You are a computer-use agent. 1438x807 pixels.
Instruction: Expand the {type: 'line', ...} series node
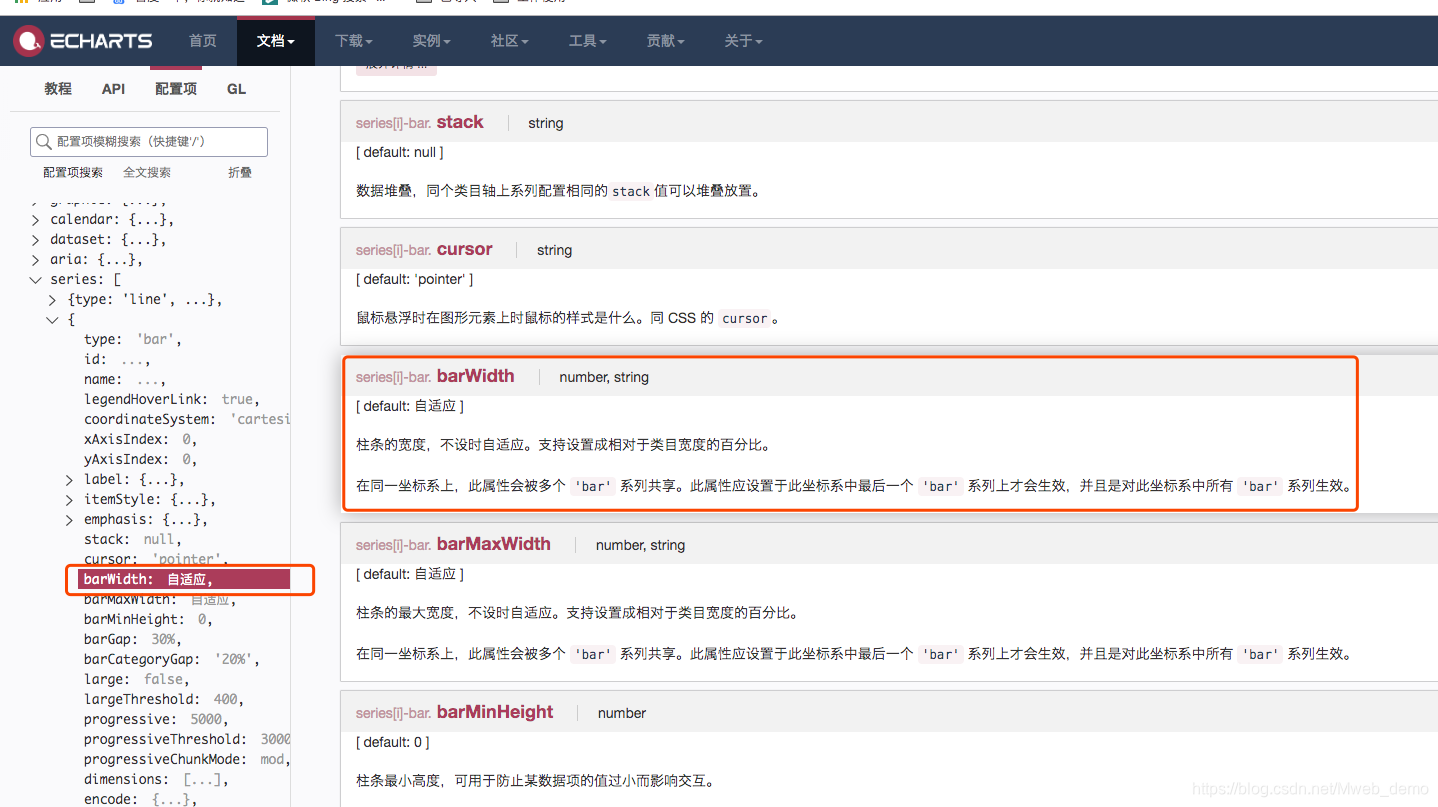53,299
